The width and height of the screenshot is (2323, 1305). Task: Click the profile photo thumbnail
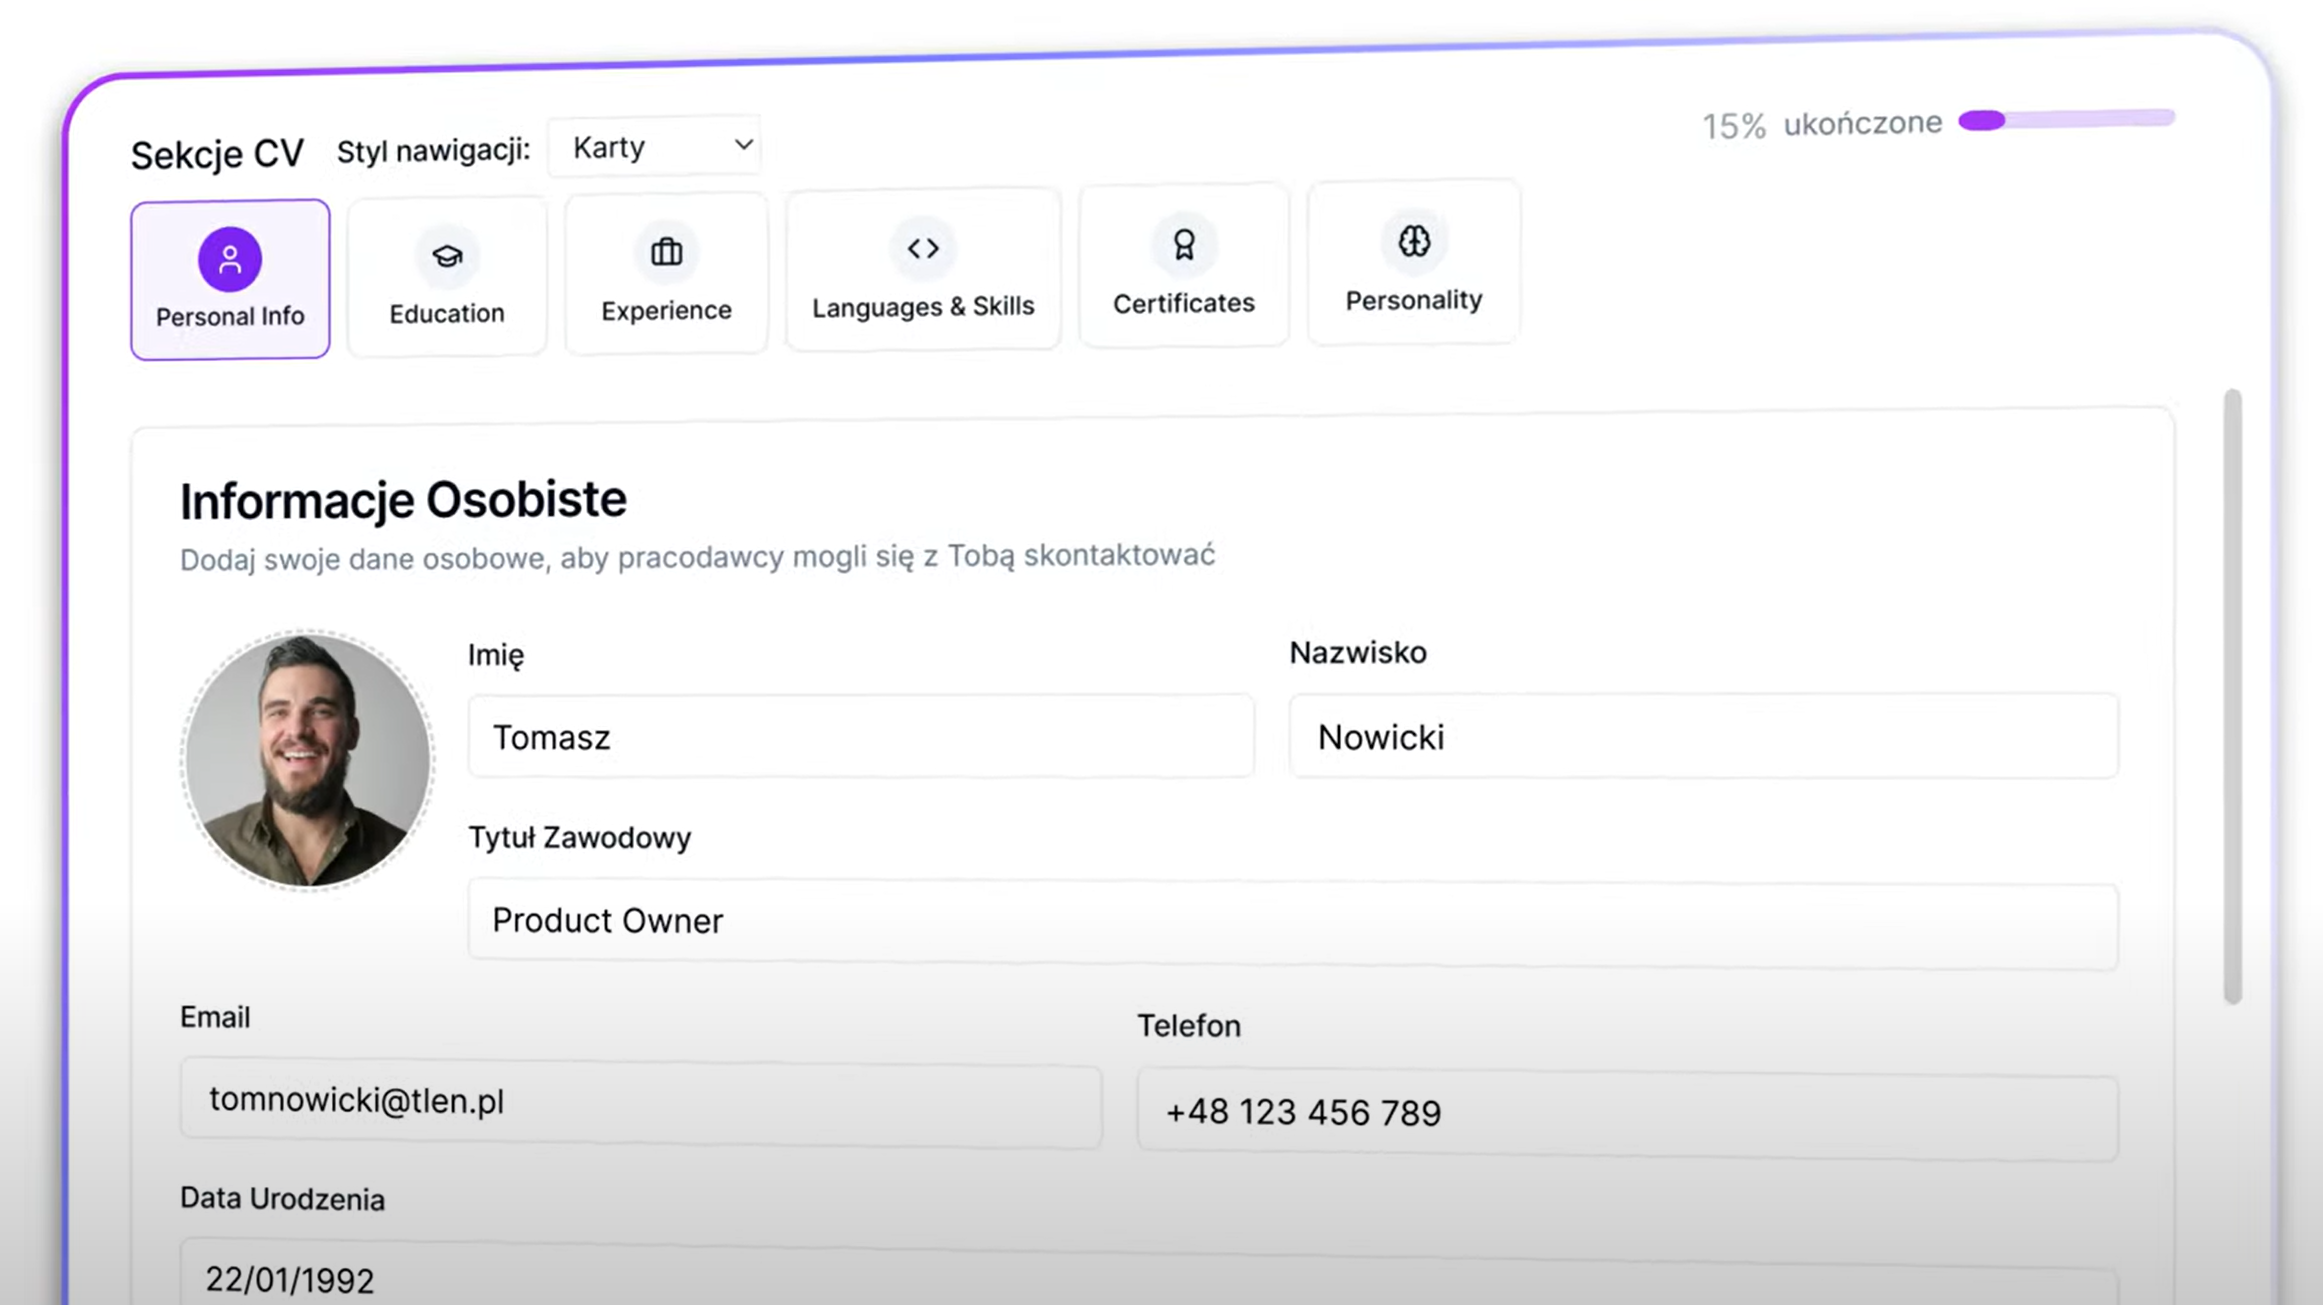coord(307,760)
